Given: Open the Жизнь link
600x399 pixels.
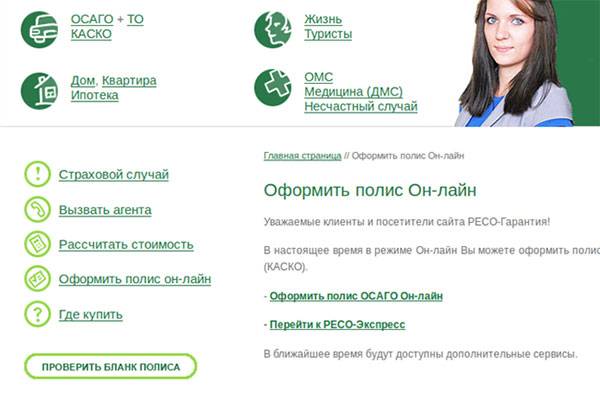Looking at the screenshot, I should (323, 19).
